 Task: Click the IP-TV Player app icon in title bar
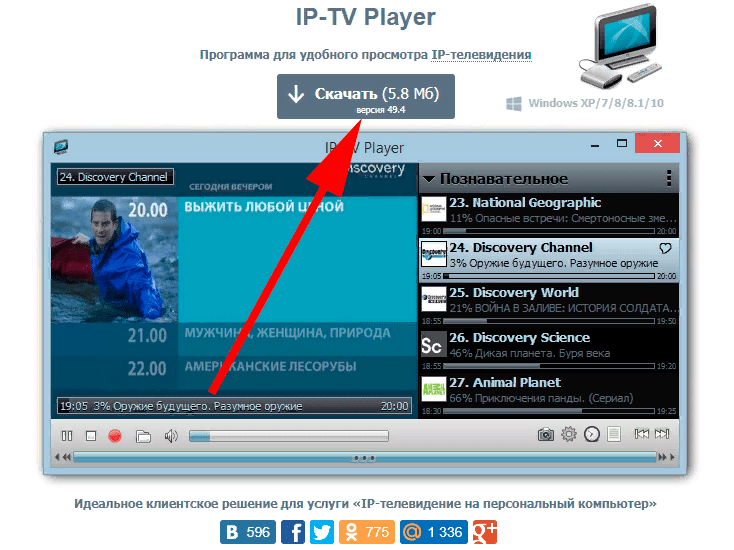(x=61, y=147)
